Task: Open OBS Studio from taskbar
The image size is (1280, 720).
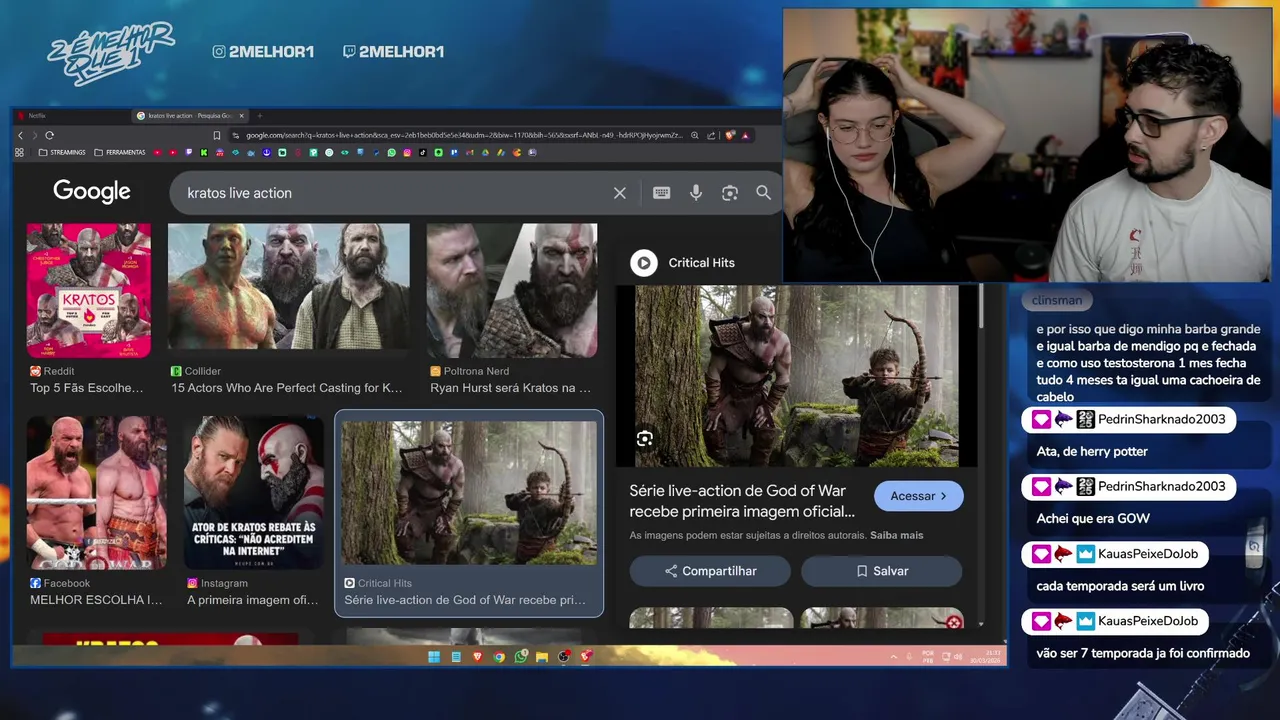Action: coord(564,657)
